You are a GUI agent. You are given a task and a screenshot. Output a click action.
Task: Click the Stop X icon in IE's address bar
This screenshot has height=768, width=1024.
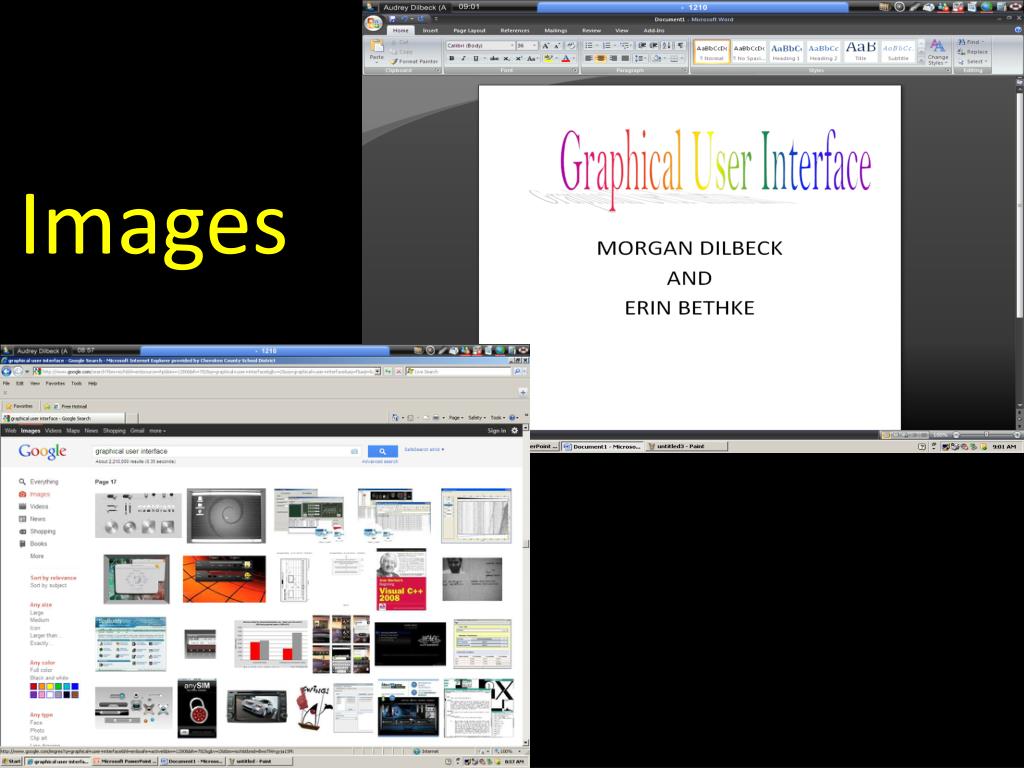click(x=398, y=371)
